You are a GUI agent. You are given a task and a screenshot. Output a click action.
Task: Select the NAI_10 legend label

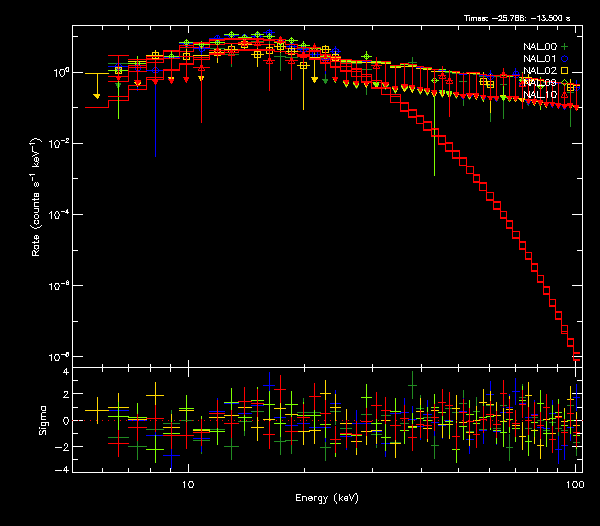point(540,95)
